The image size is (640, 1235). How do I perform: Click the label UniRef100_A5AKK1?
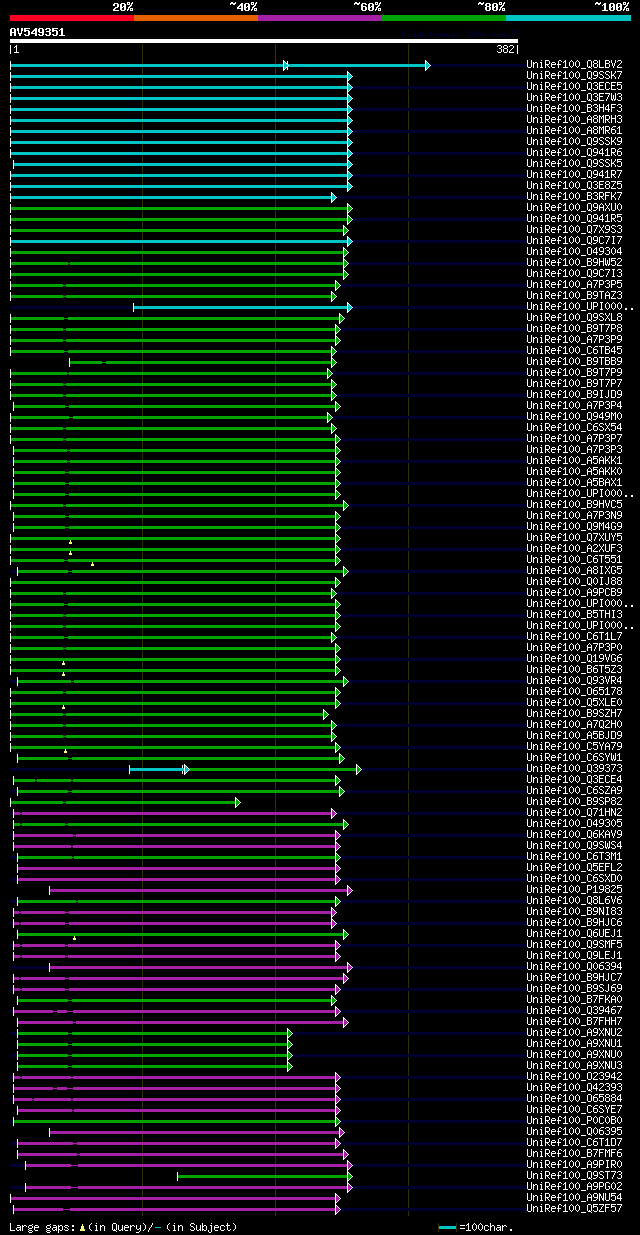coord(574,460)
